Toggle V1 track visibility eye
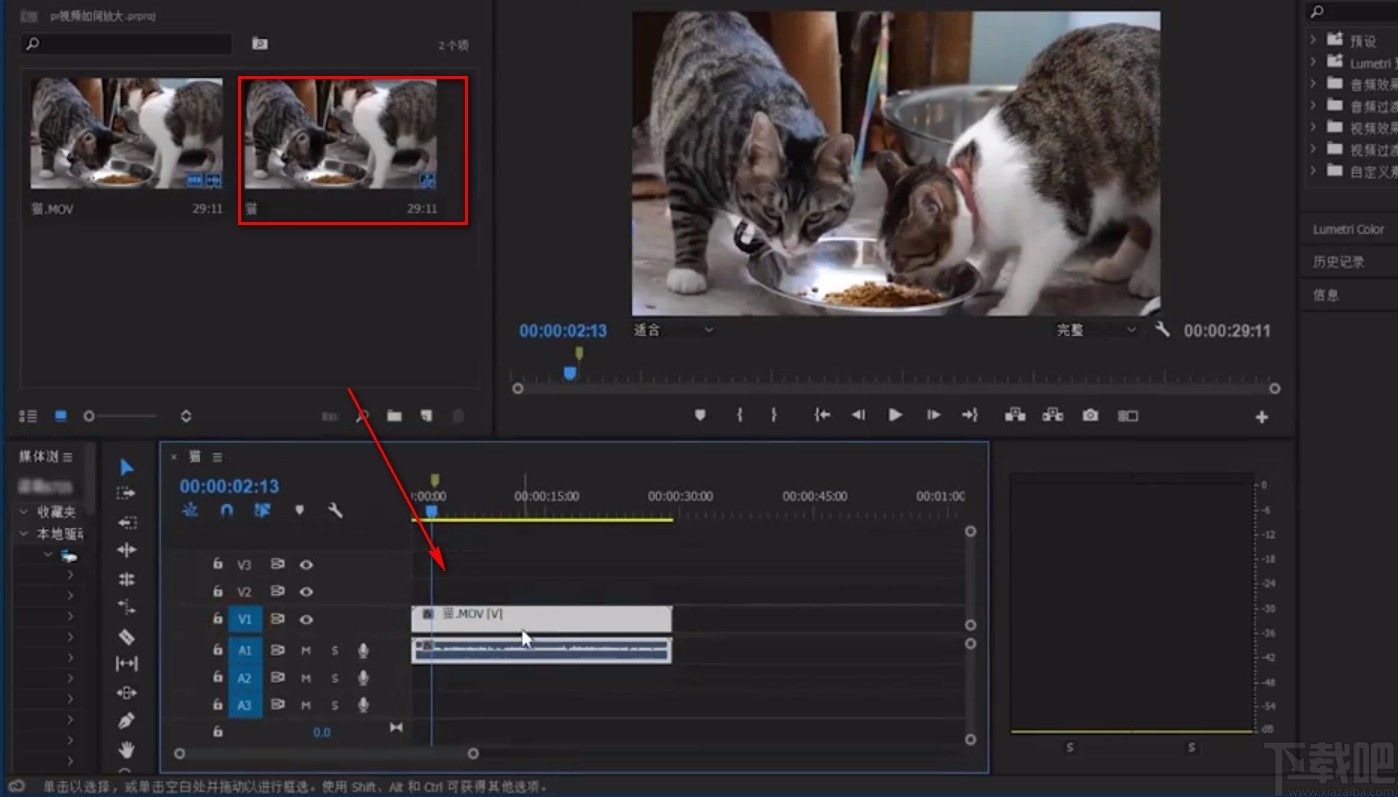 tap(306, 620)
